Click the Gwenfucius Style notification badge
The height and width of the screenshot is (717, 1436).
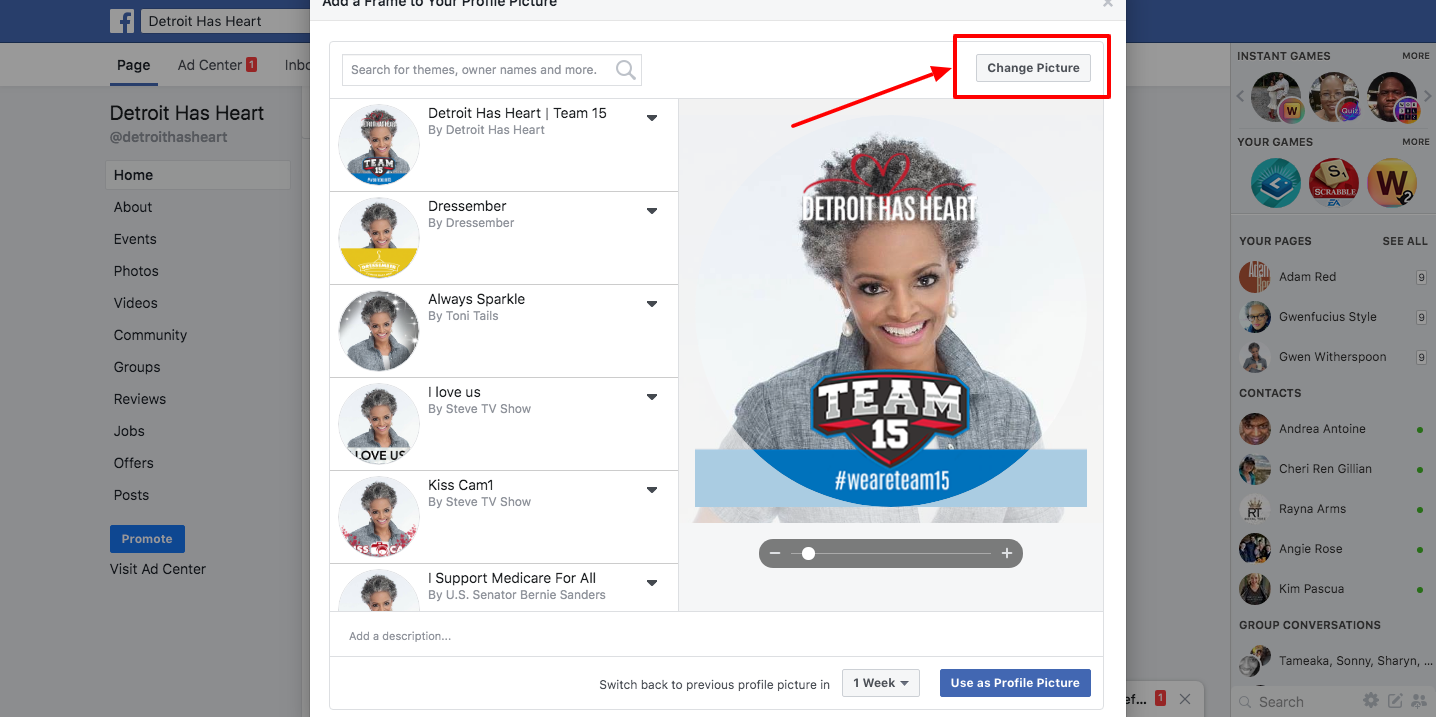[x=1421, y=317]
